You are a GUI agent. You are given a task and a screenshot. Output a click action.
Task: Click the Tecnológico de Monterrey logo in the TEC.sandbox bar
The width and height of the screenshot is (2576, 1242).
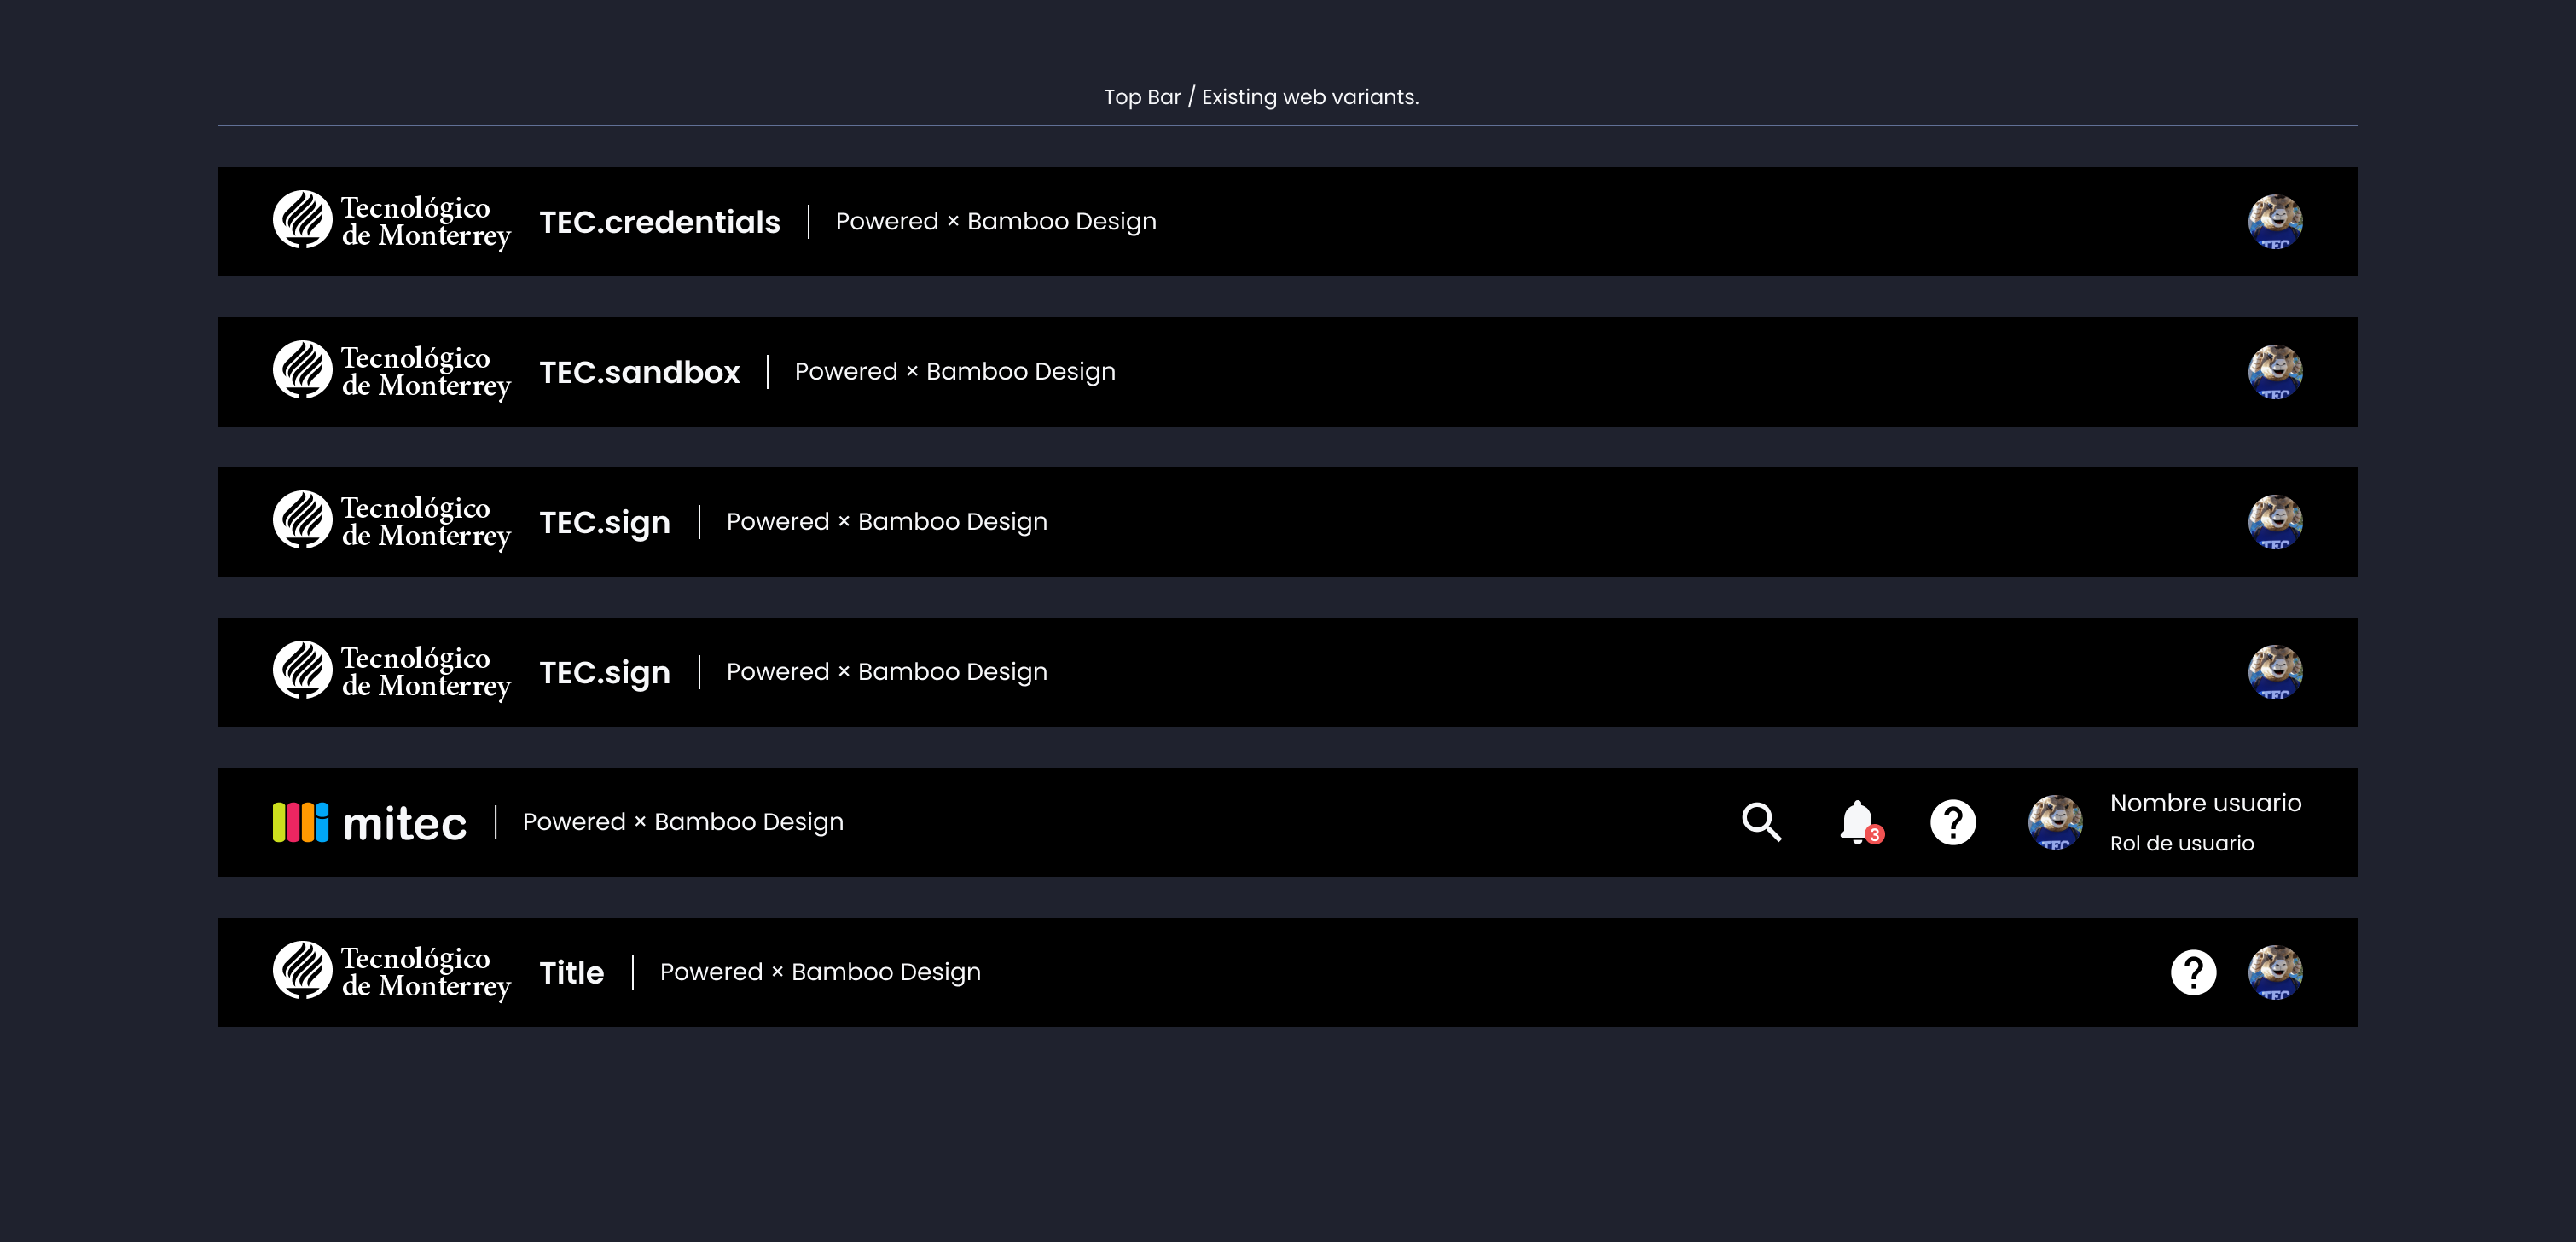(x=392, y=371)
